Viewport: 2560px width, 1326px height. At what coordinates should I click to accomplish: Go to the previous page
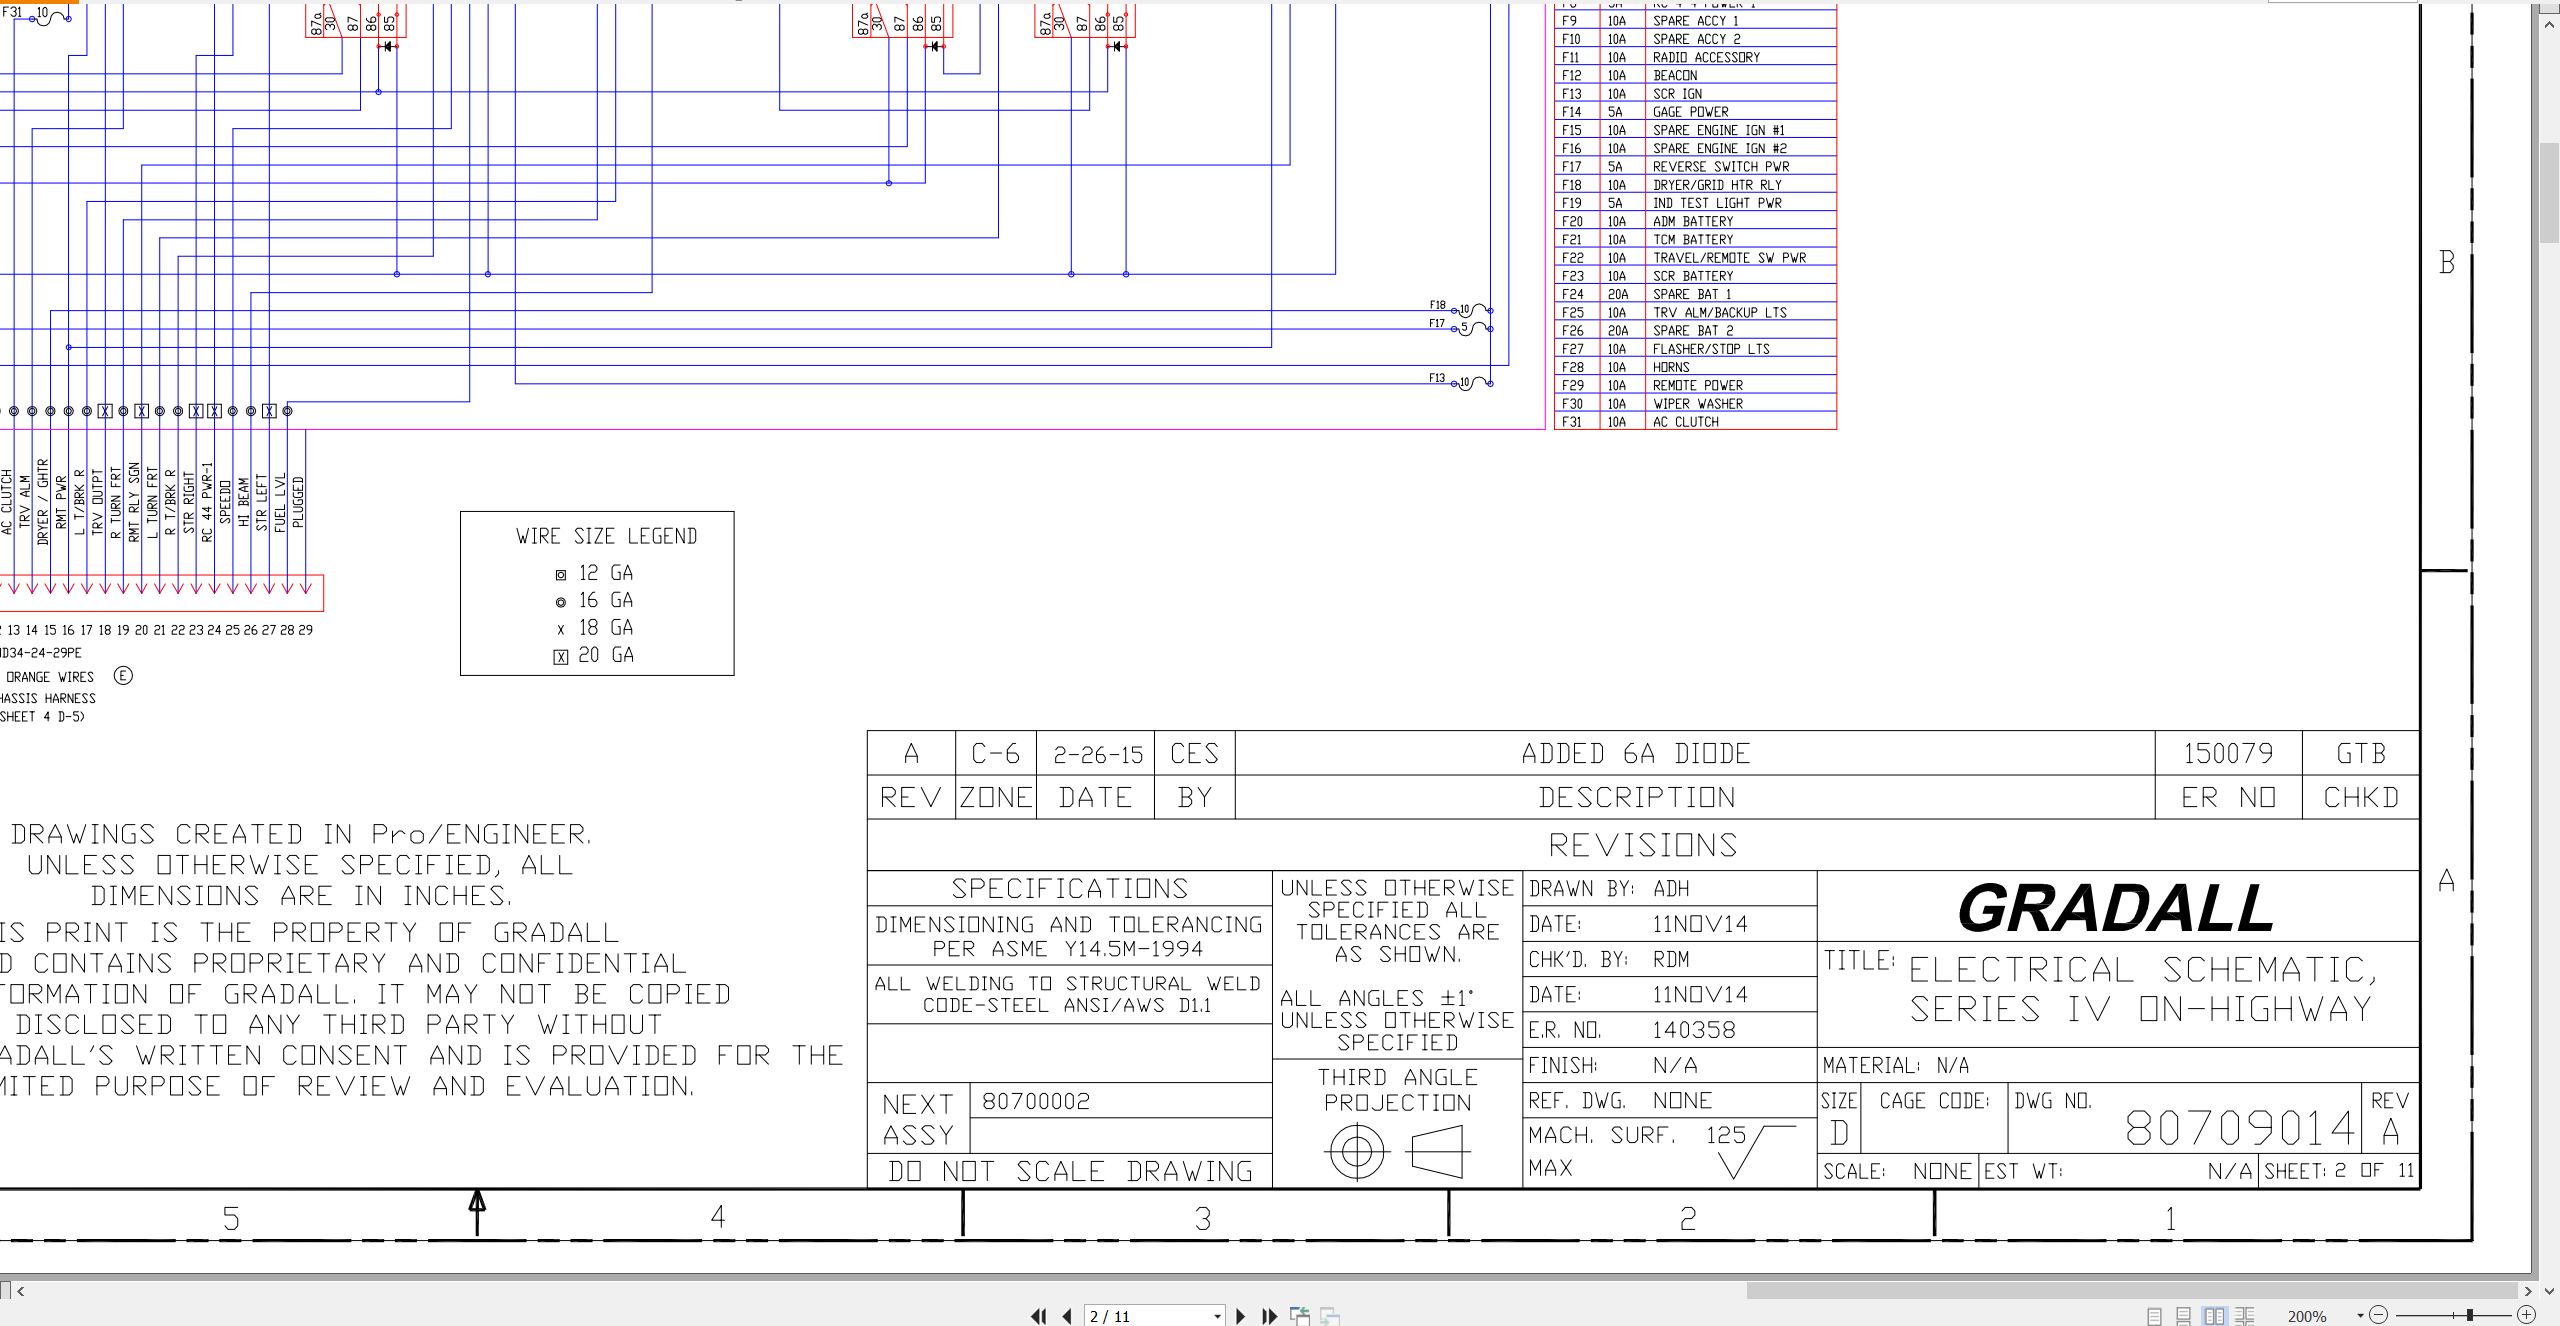(x=1067, y=1316)
